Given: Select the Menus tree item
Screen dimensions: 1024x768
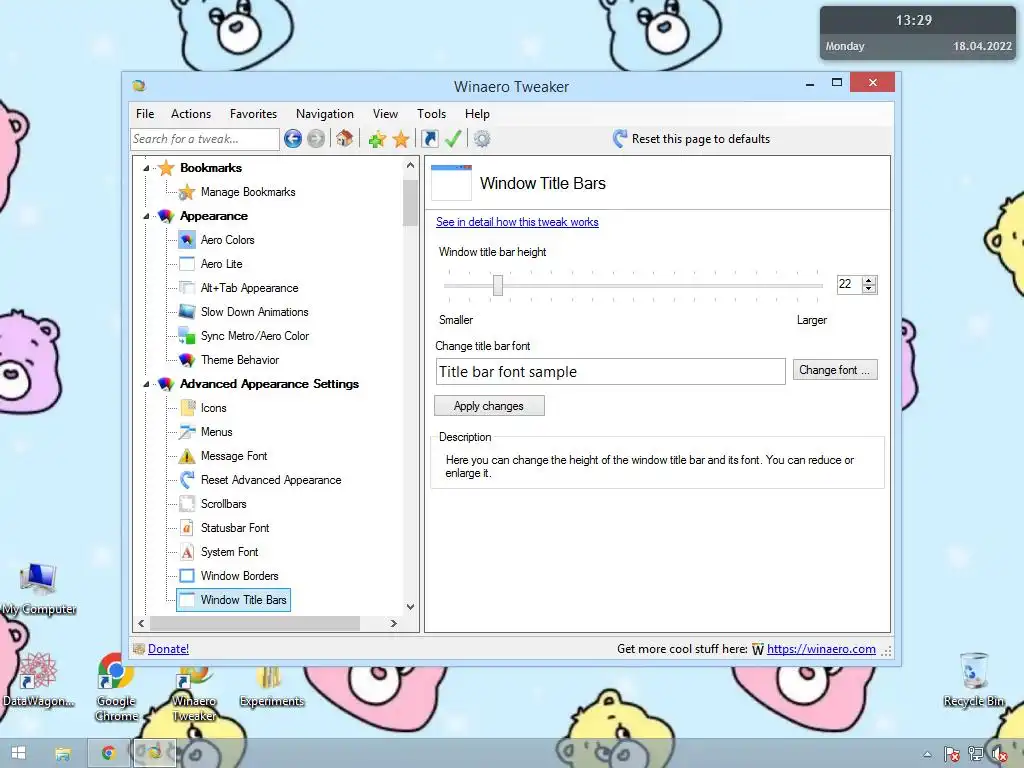Looking at the screenshot, I should coord(216,432).
